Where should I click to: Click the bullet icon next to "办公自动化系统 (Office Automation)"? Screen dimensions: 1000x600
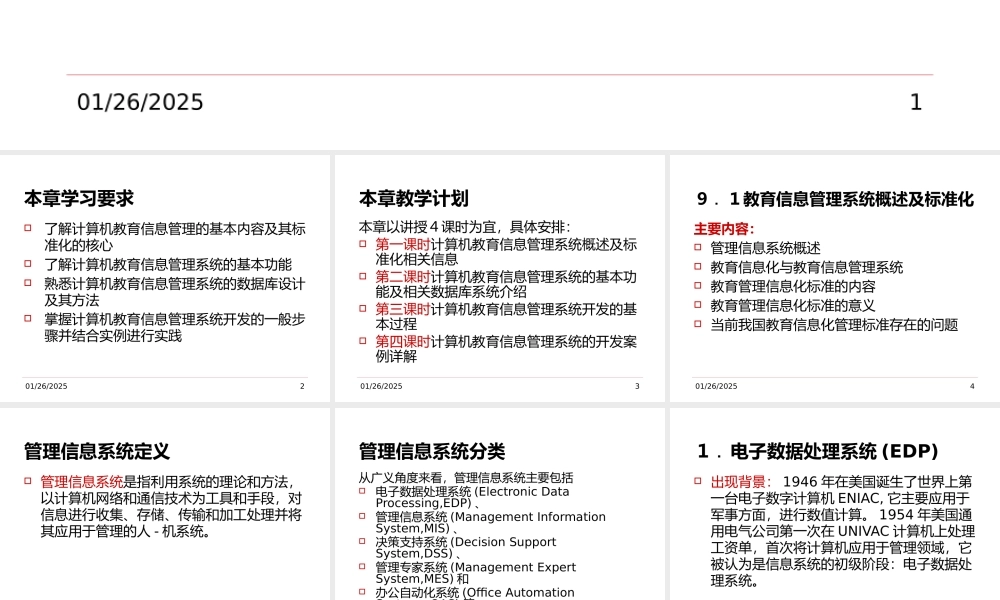coord(361,592)
